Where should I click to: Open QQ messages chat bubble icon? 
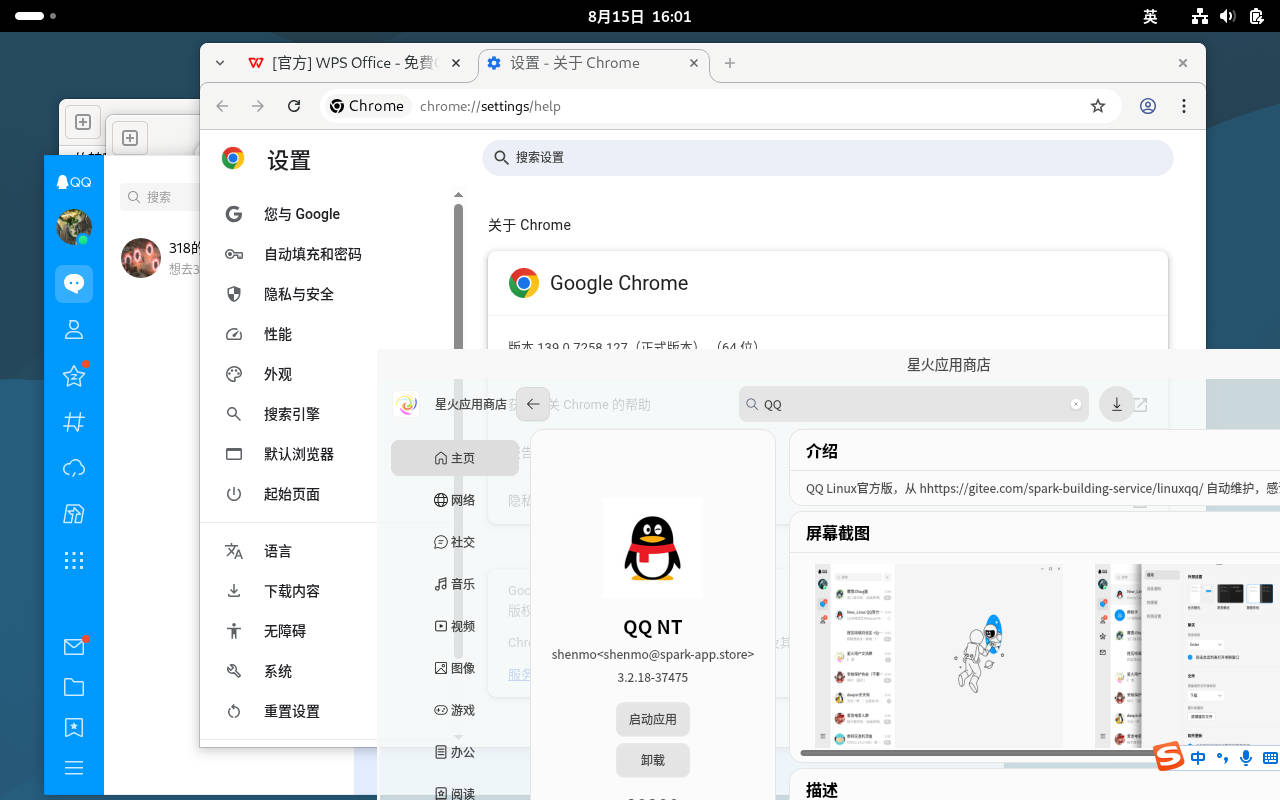(x=74, y=284)
